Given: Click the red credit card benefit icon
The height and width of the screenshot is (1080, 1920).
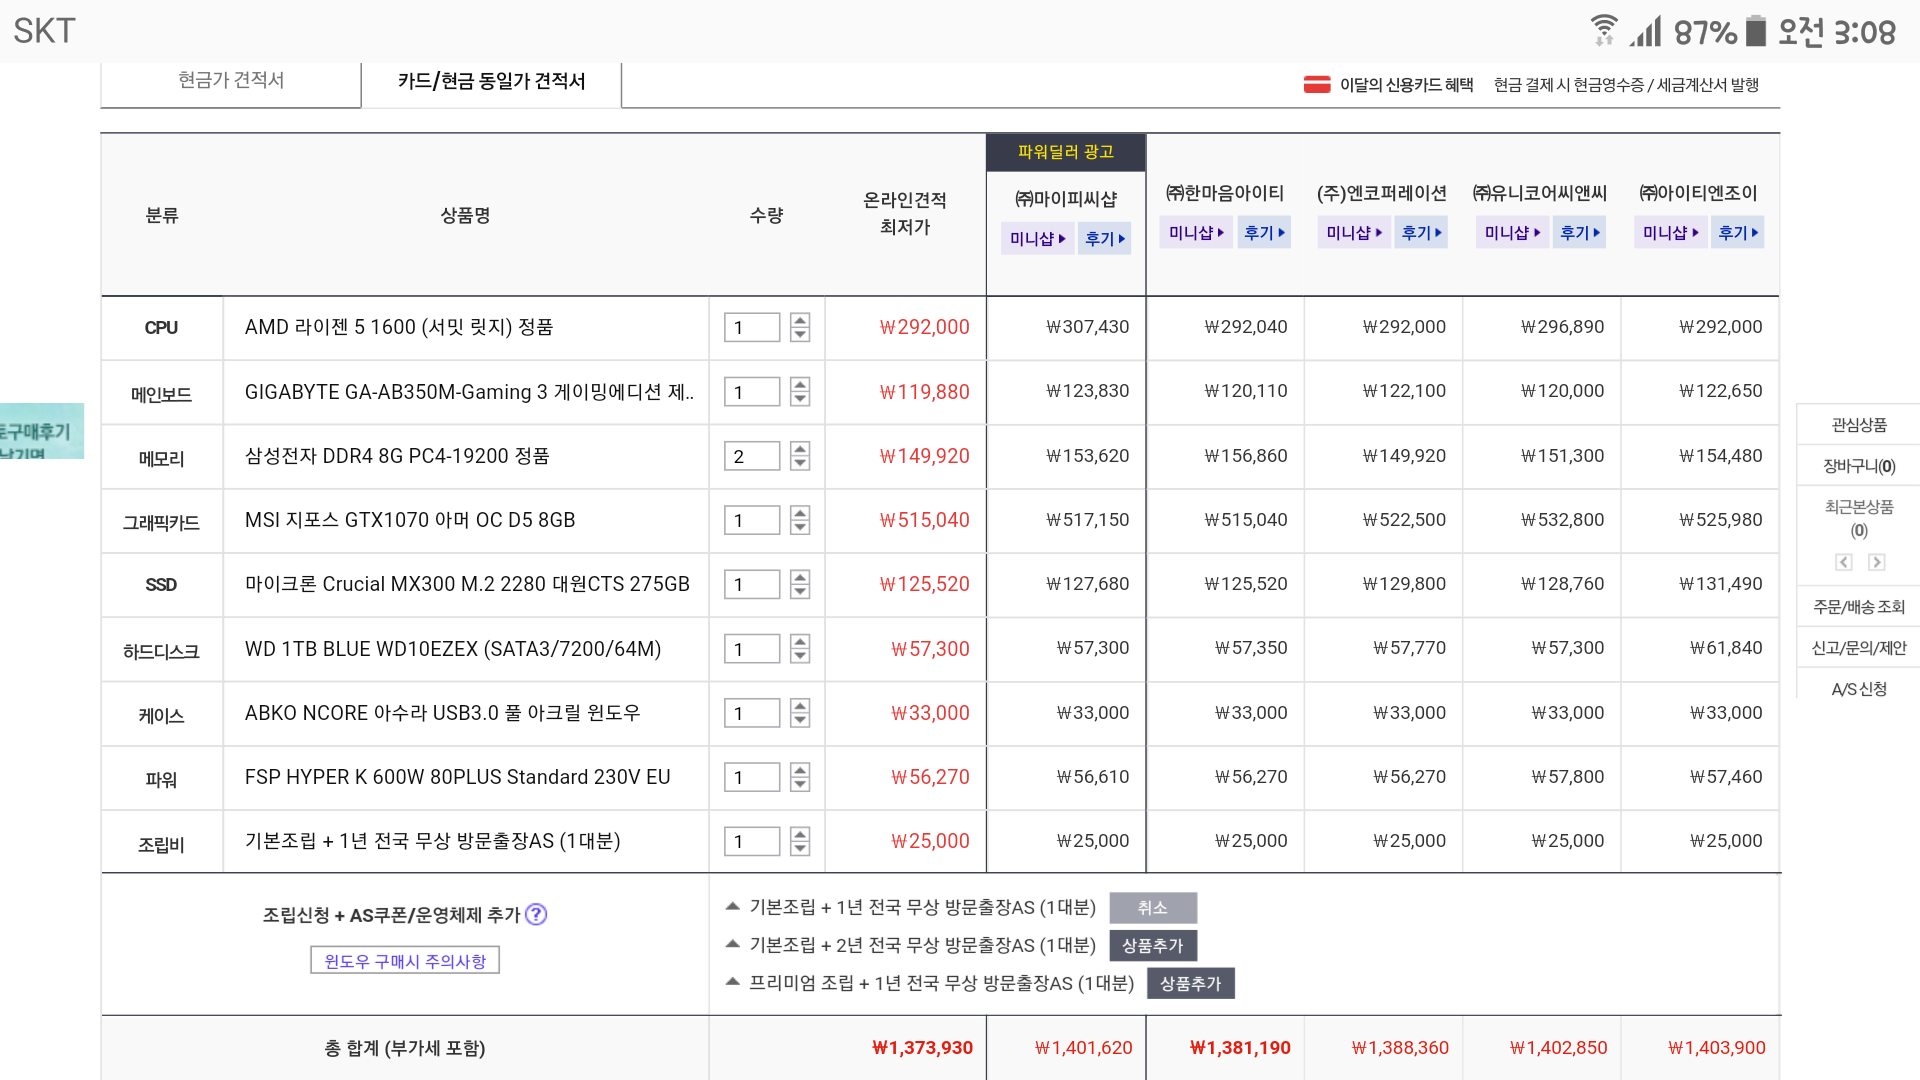Looking at the screenshot, I should [1316, 85].
